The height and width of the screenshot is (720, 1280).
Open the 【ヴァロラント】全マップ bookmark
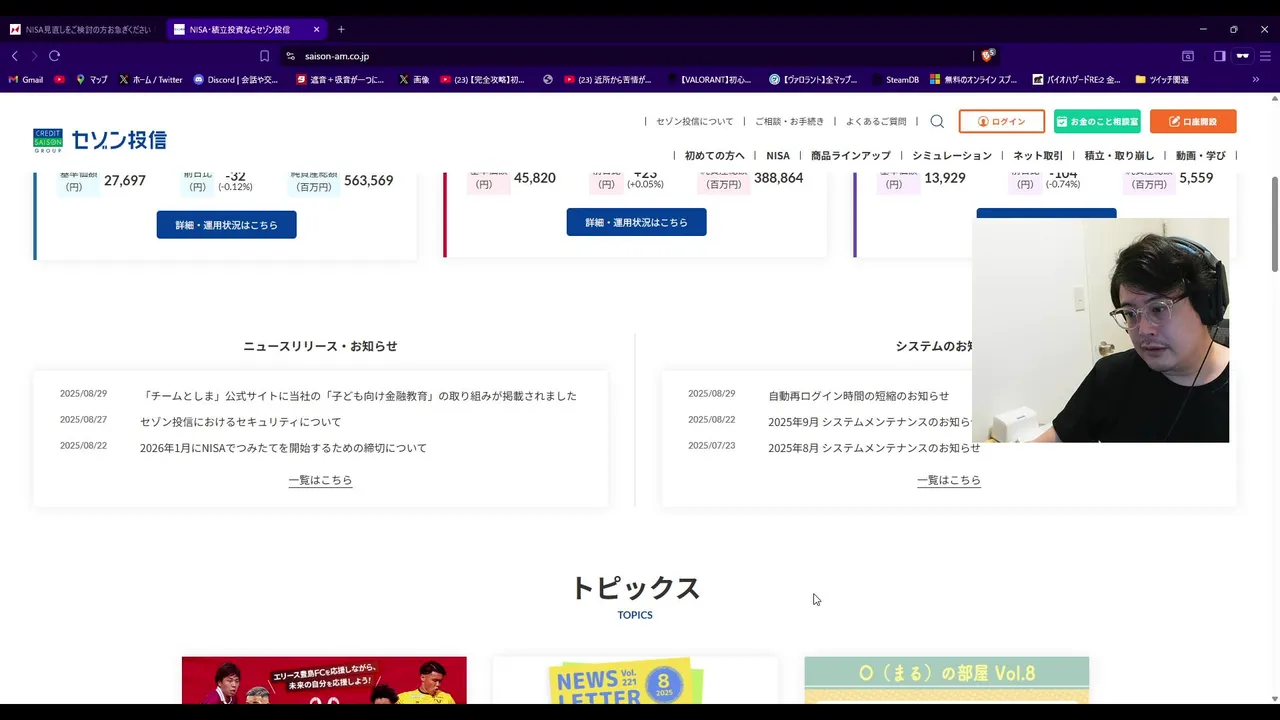tap(813, 79)
